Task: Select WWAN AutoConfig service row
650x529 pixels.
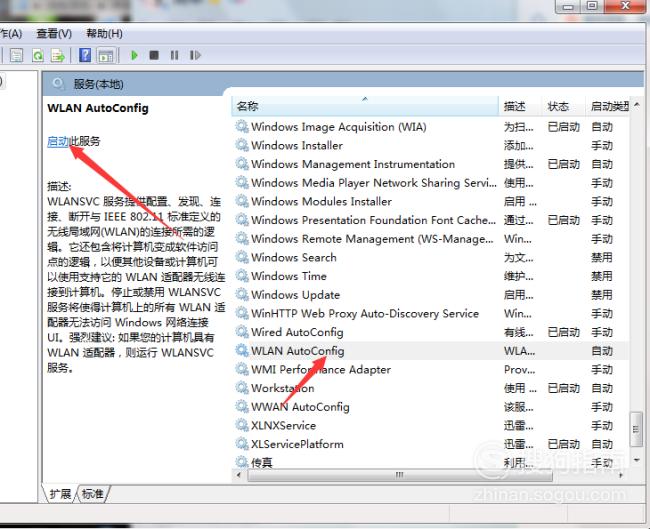Action: click(x=430, y=406)
